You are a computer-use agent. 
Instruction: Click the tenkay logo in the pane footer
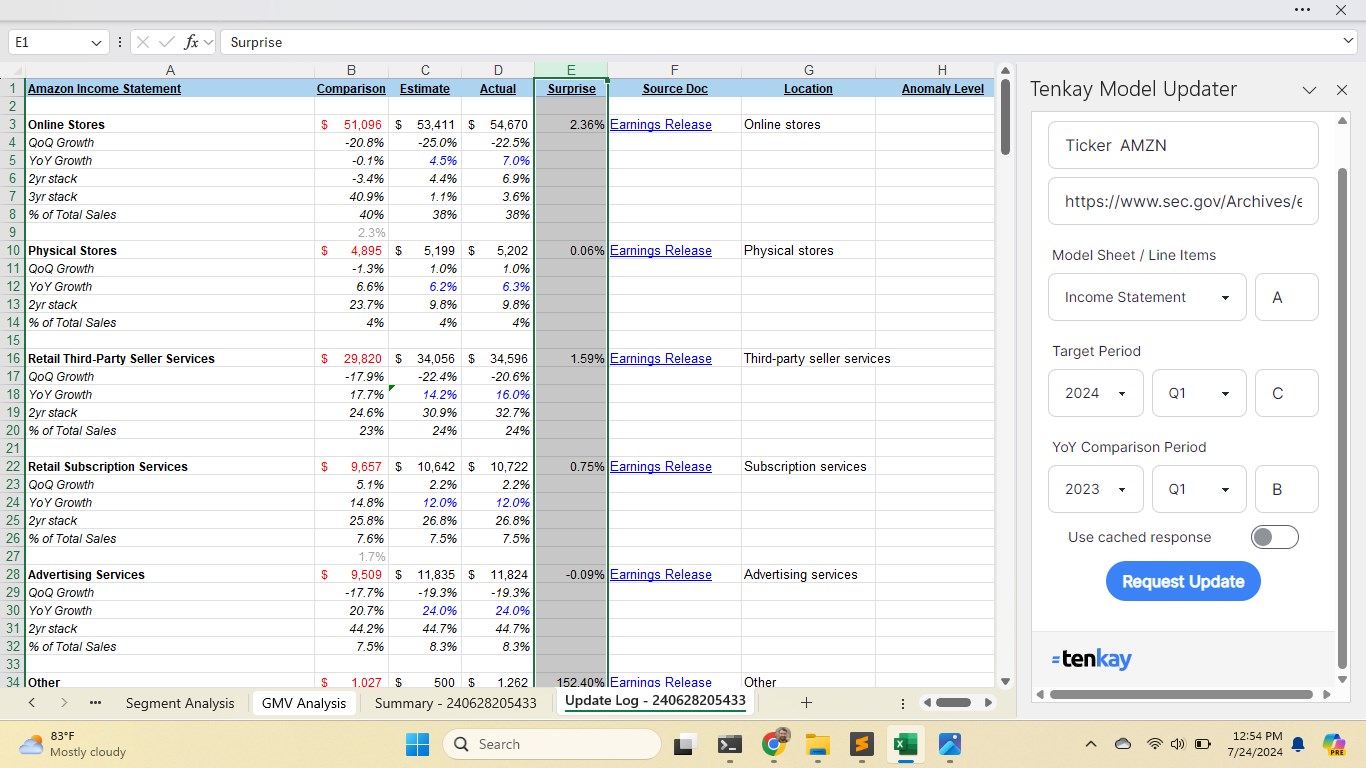click(x=1092, y=659)
